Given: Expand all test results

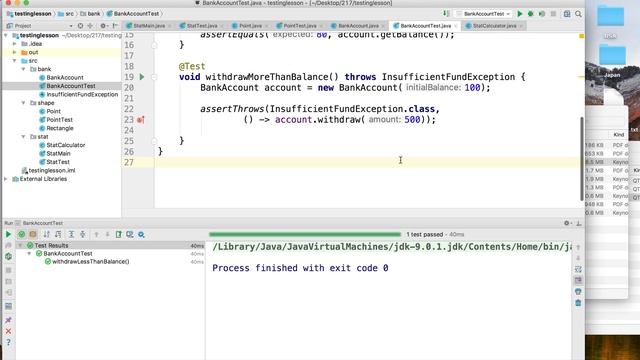Looking at the screenshot, I should 71,234.
